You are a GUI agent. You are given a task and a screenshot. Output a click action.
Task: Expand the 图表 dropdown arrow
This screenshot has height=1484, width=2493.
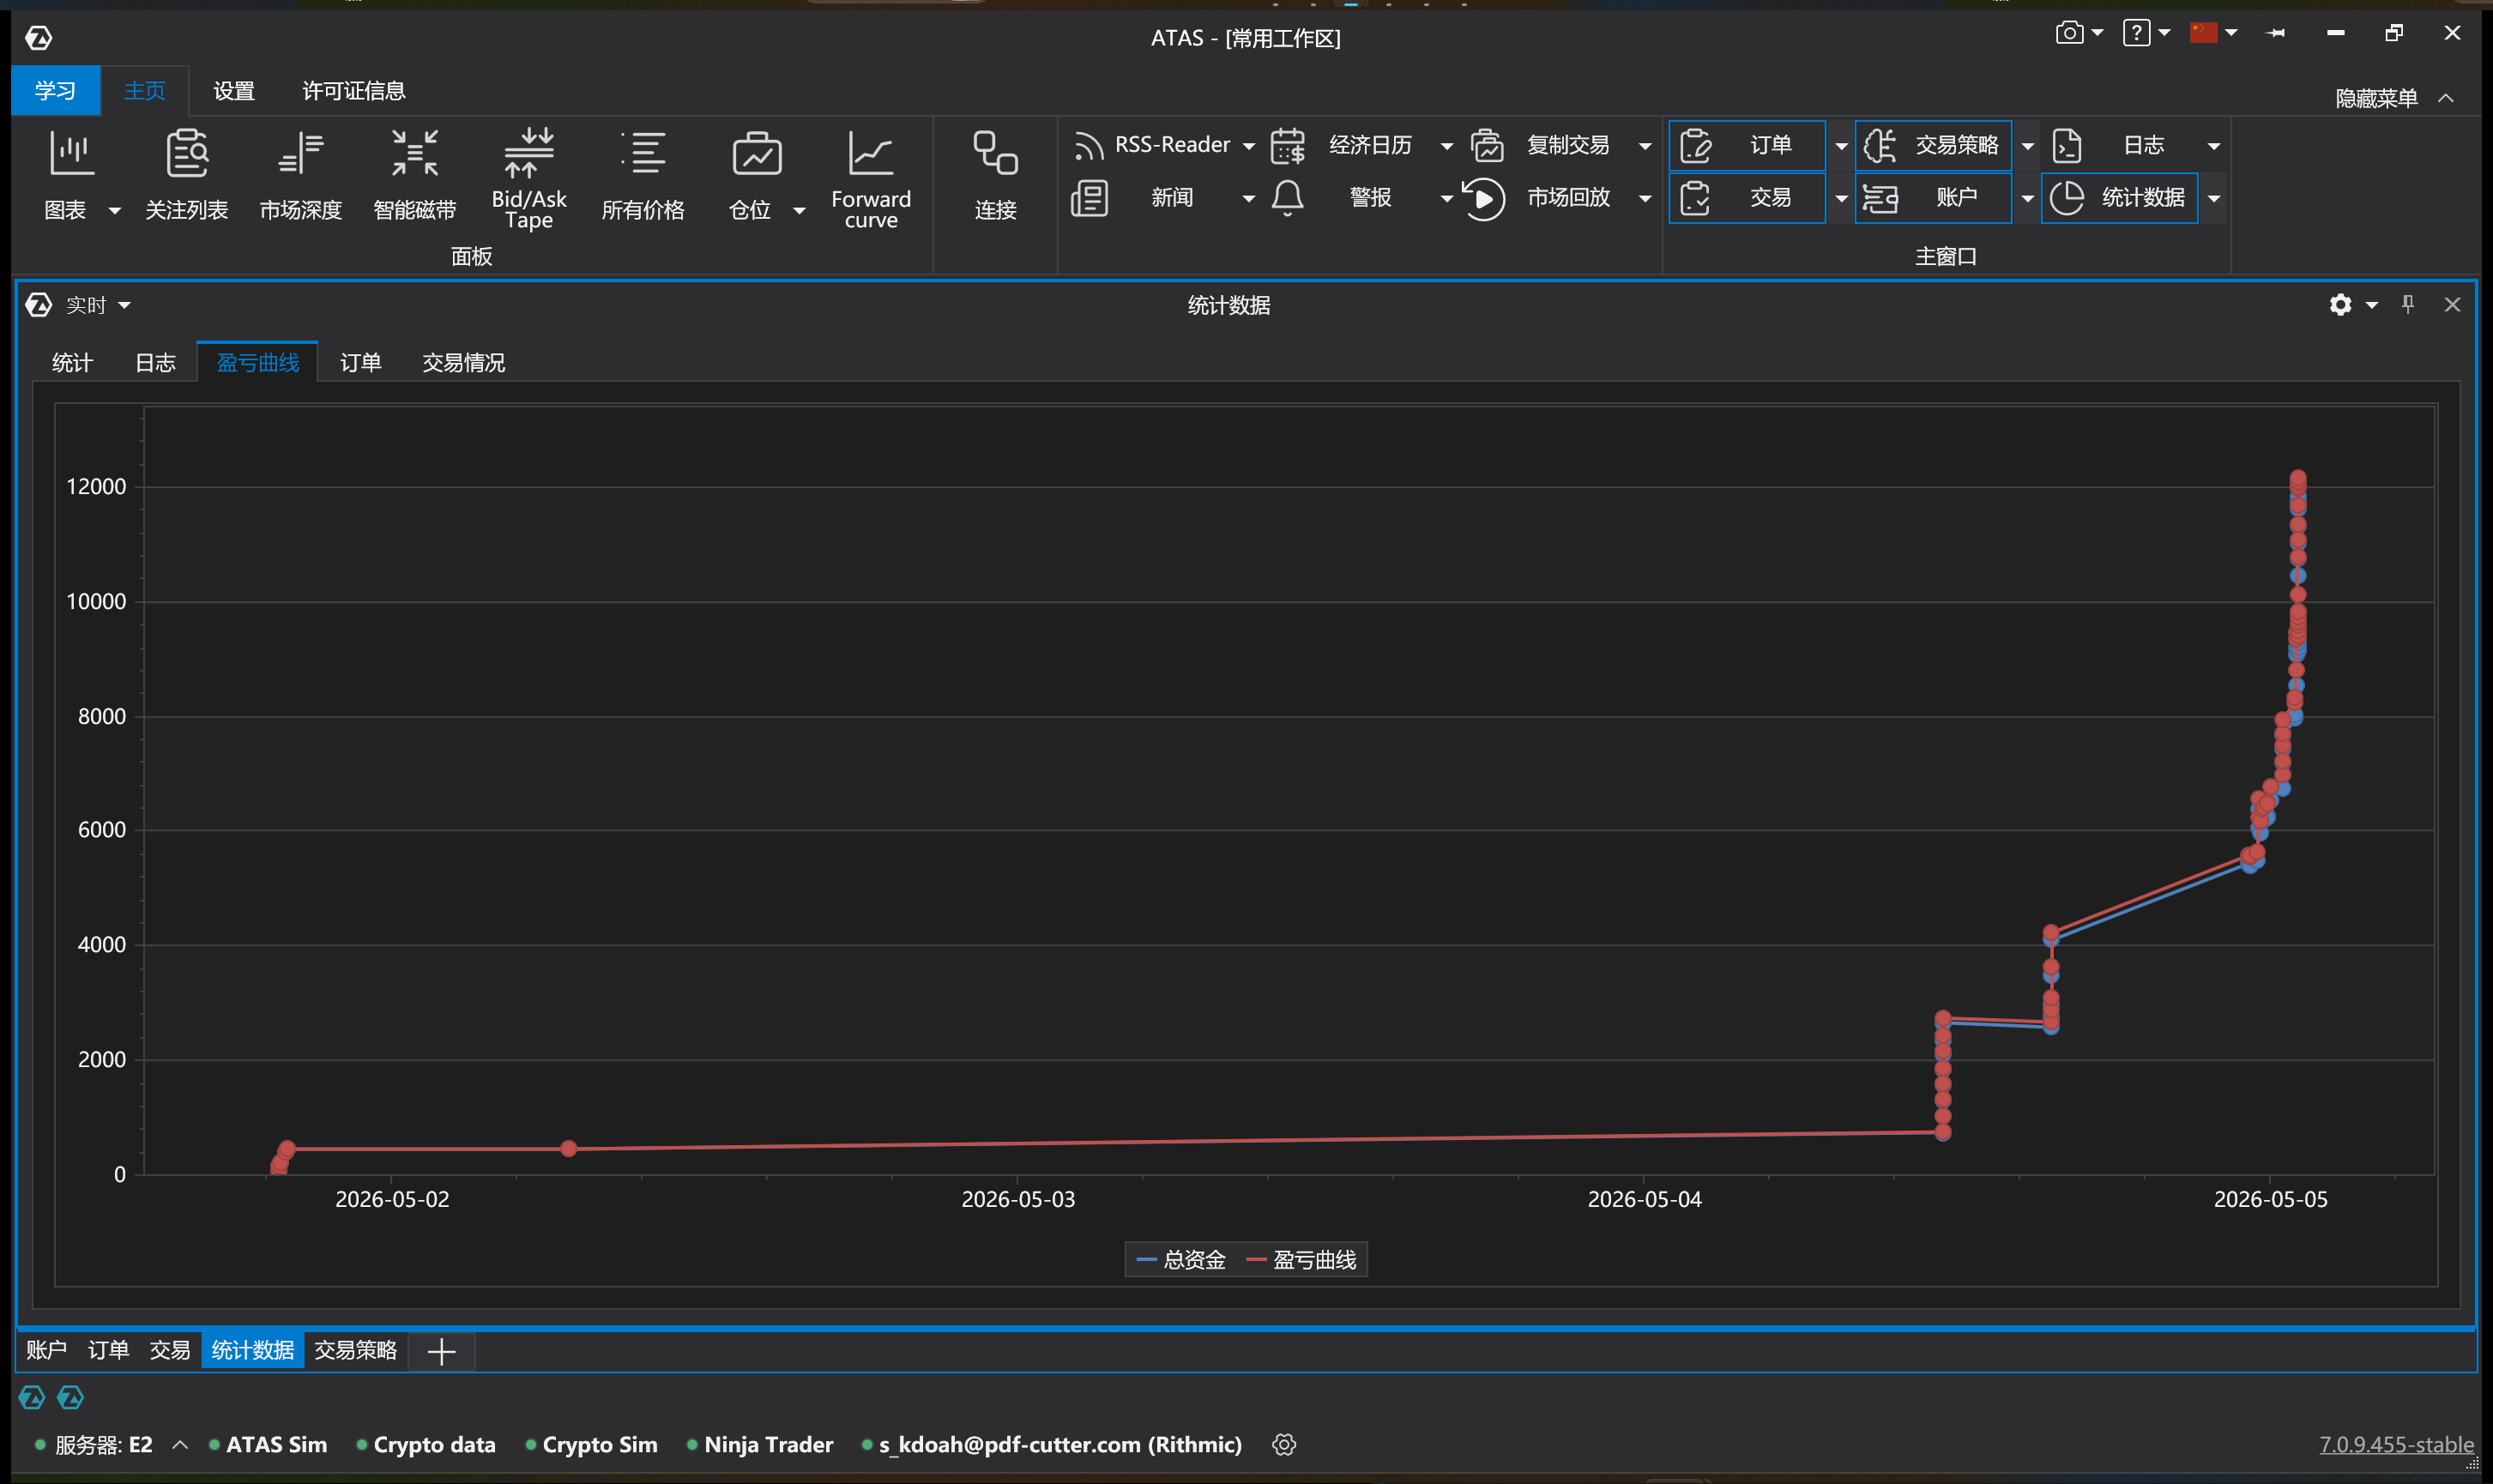114,210
